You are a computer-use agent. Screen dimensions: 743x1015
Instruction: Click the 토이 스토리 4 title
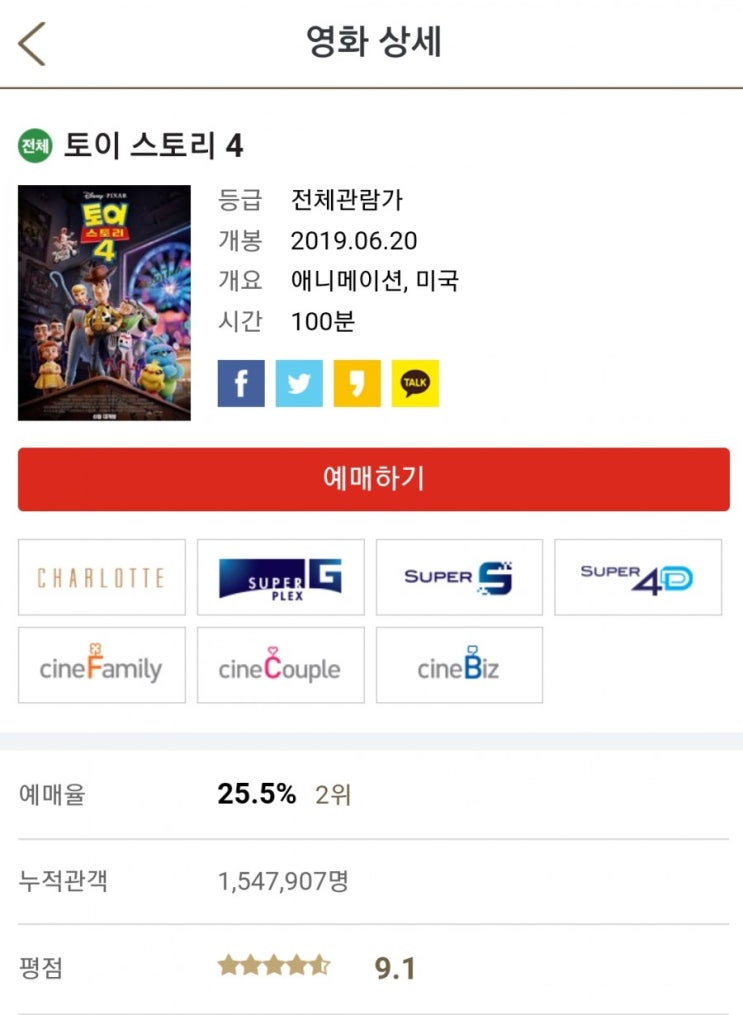click(153, 145)
